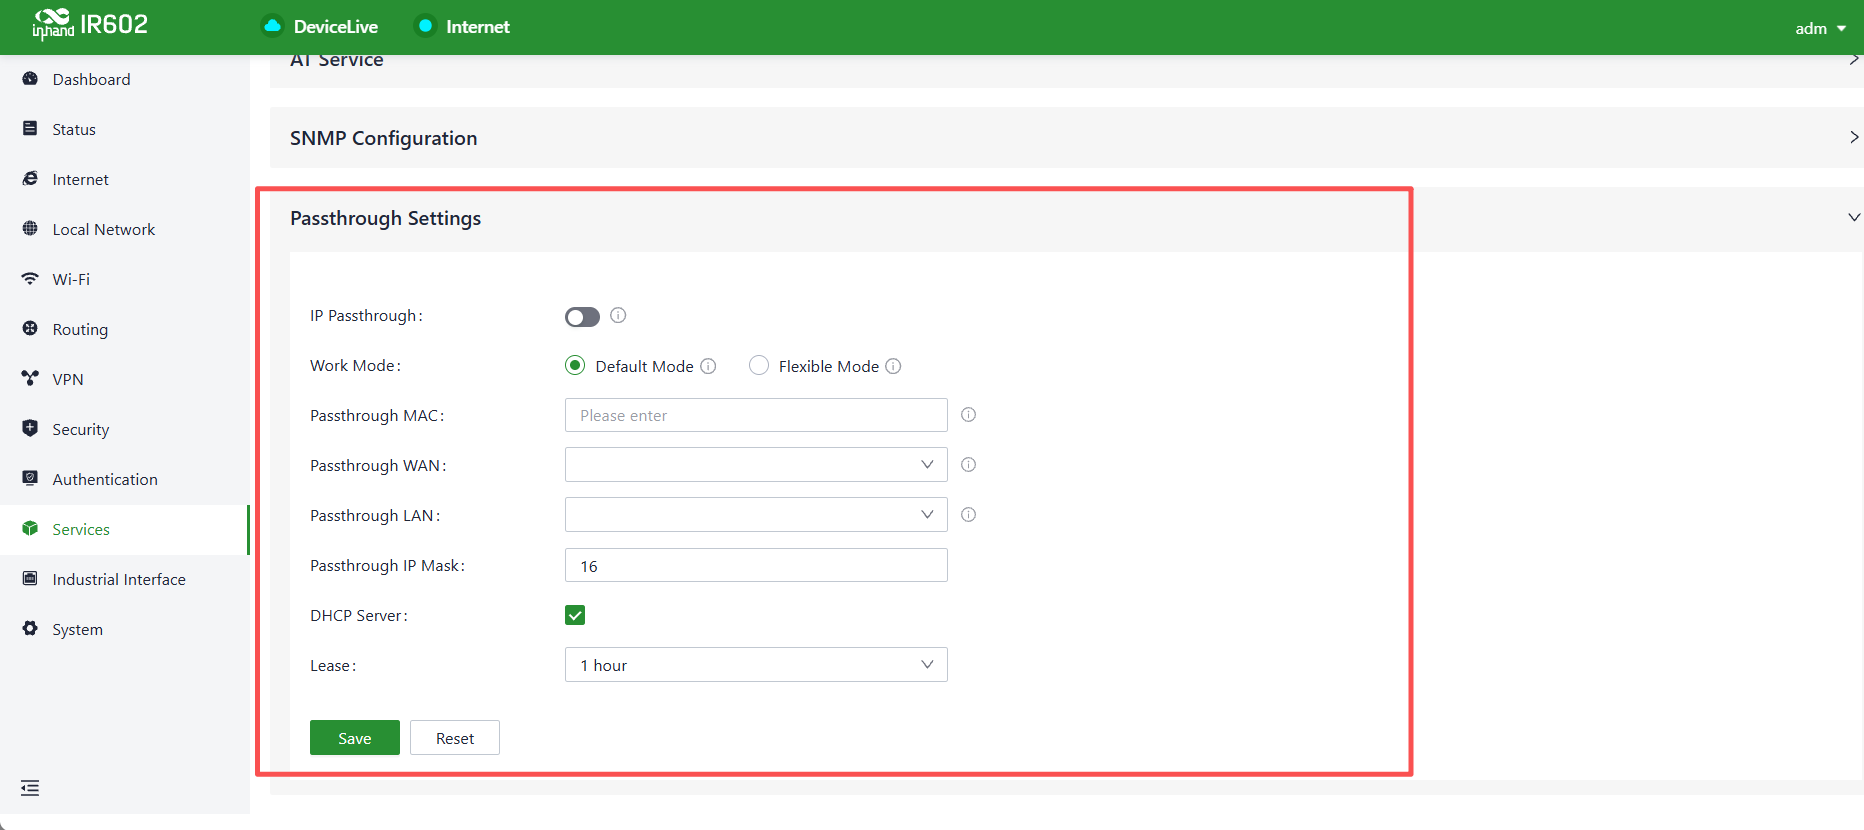Viewport: 1864px width, 830px height.
Task: Collapse the sidebar menu icon
Action: [x=30, y=788]
